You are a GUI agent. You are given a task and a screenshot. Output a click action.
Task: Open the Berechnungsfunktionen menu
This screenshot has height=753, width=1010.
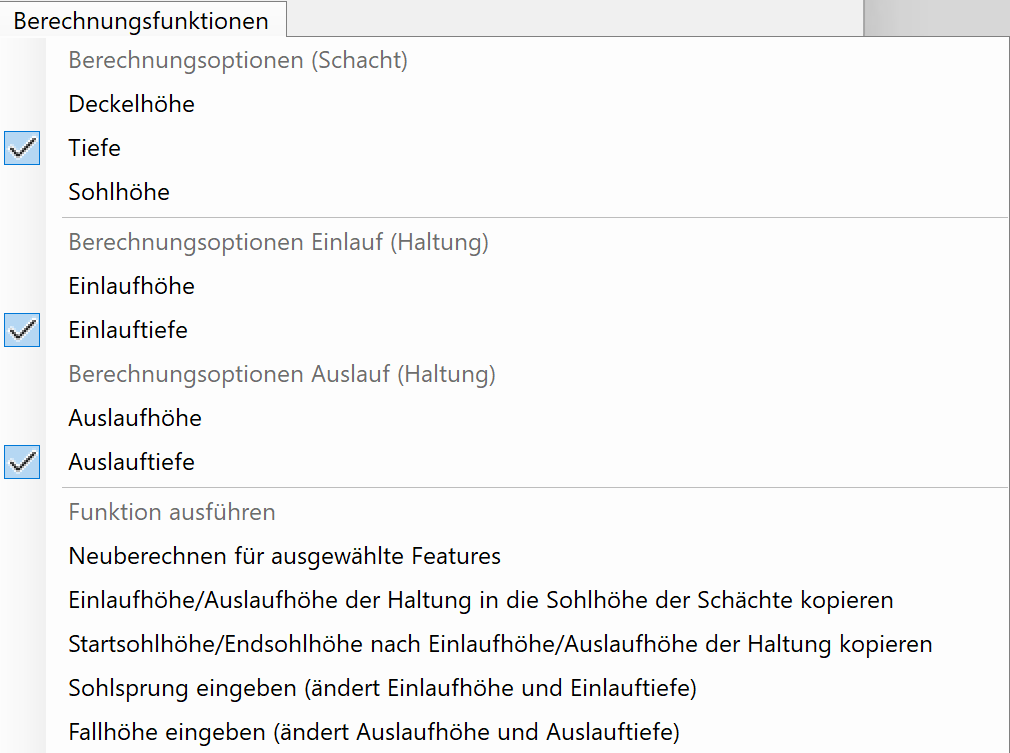[141, 21]
